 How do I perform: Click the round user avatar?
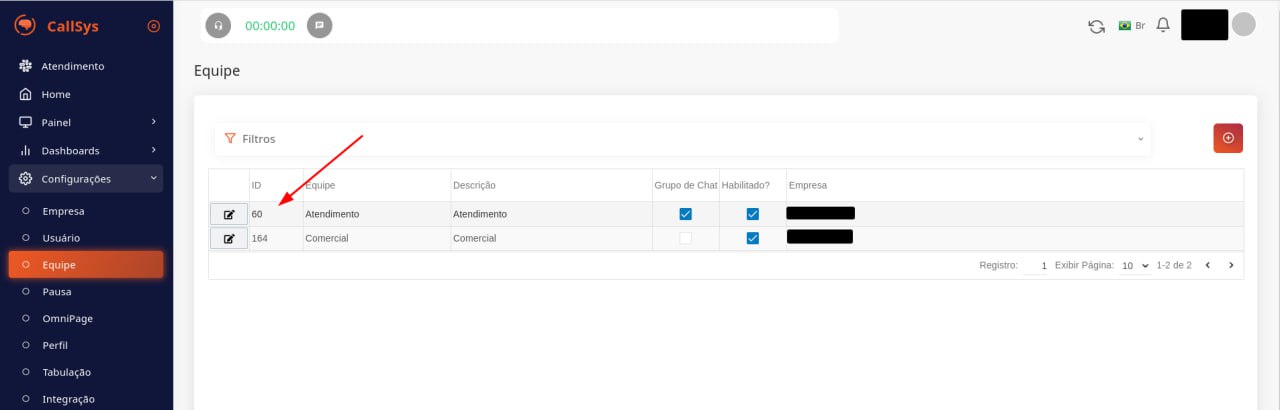tap(1243, 25)
